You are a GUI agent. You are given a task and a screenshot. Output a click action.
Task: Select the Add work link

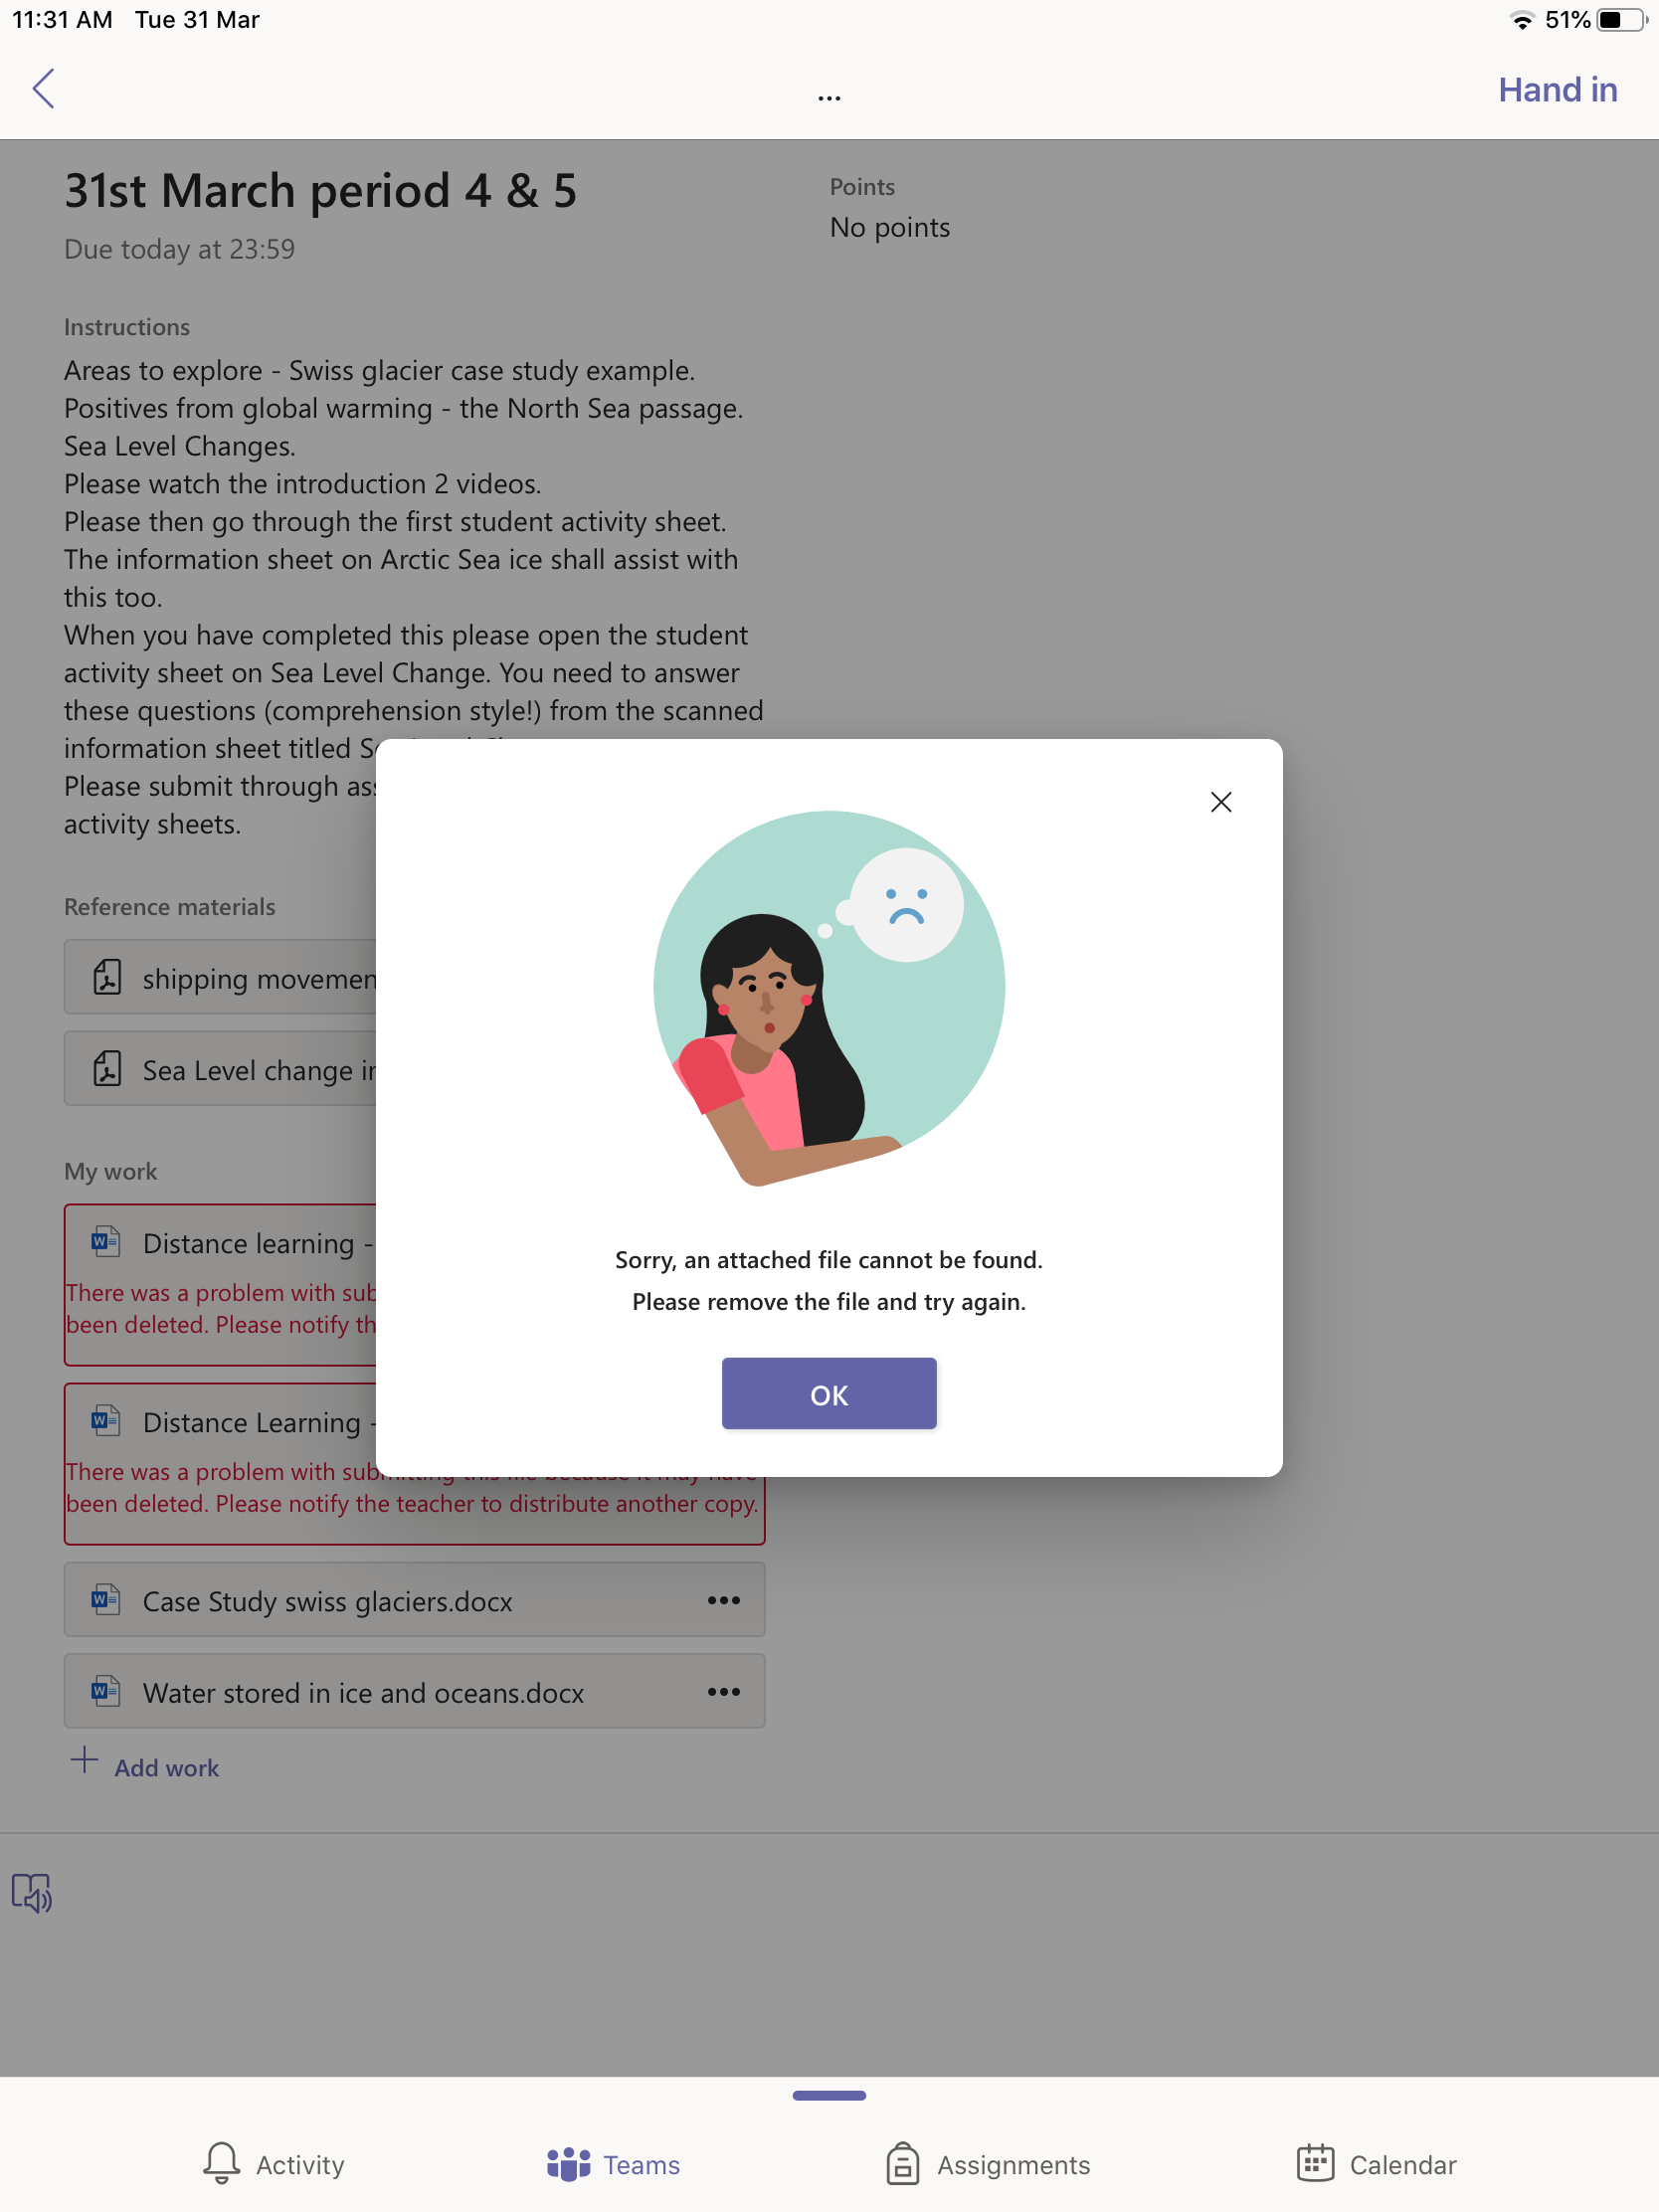[x=166, y=1768]
